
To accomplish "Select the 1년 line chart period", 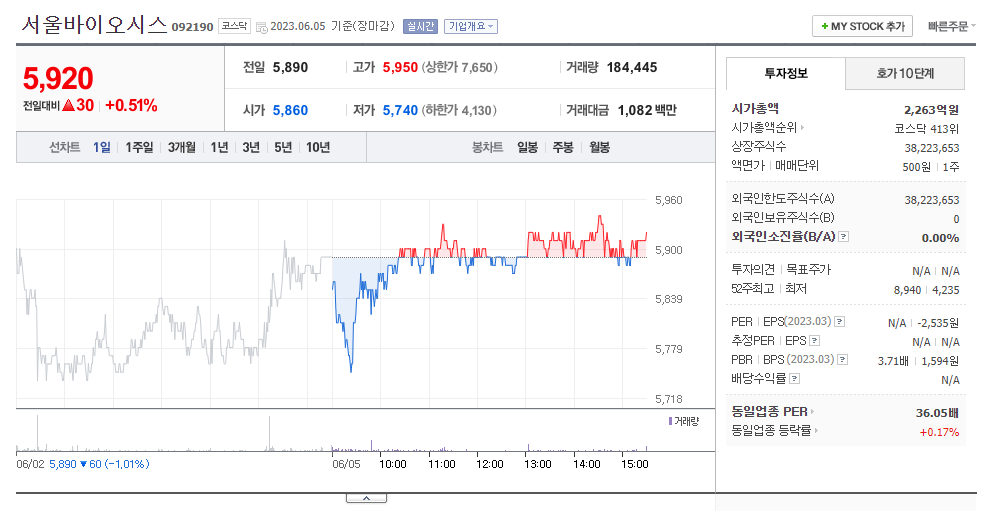I will click(x=219, y=147).
